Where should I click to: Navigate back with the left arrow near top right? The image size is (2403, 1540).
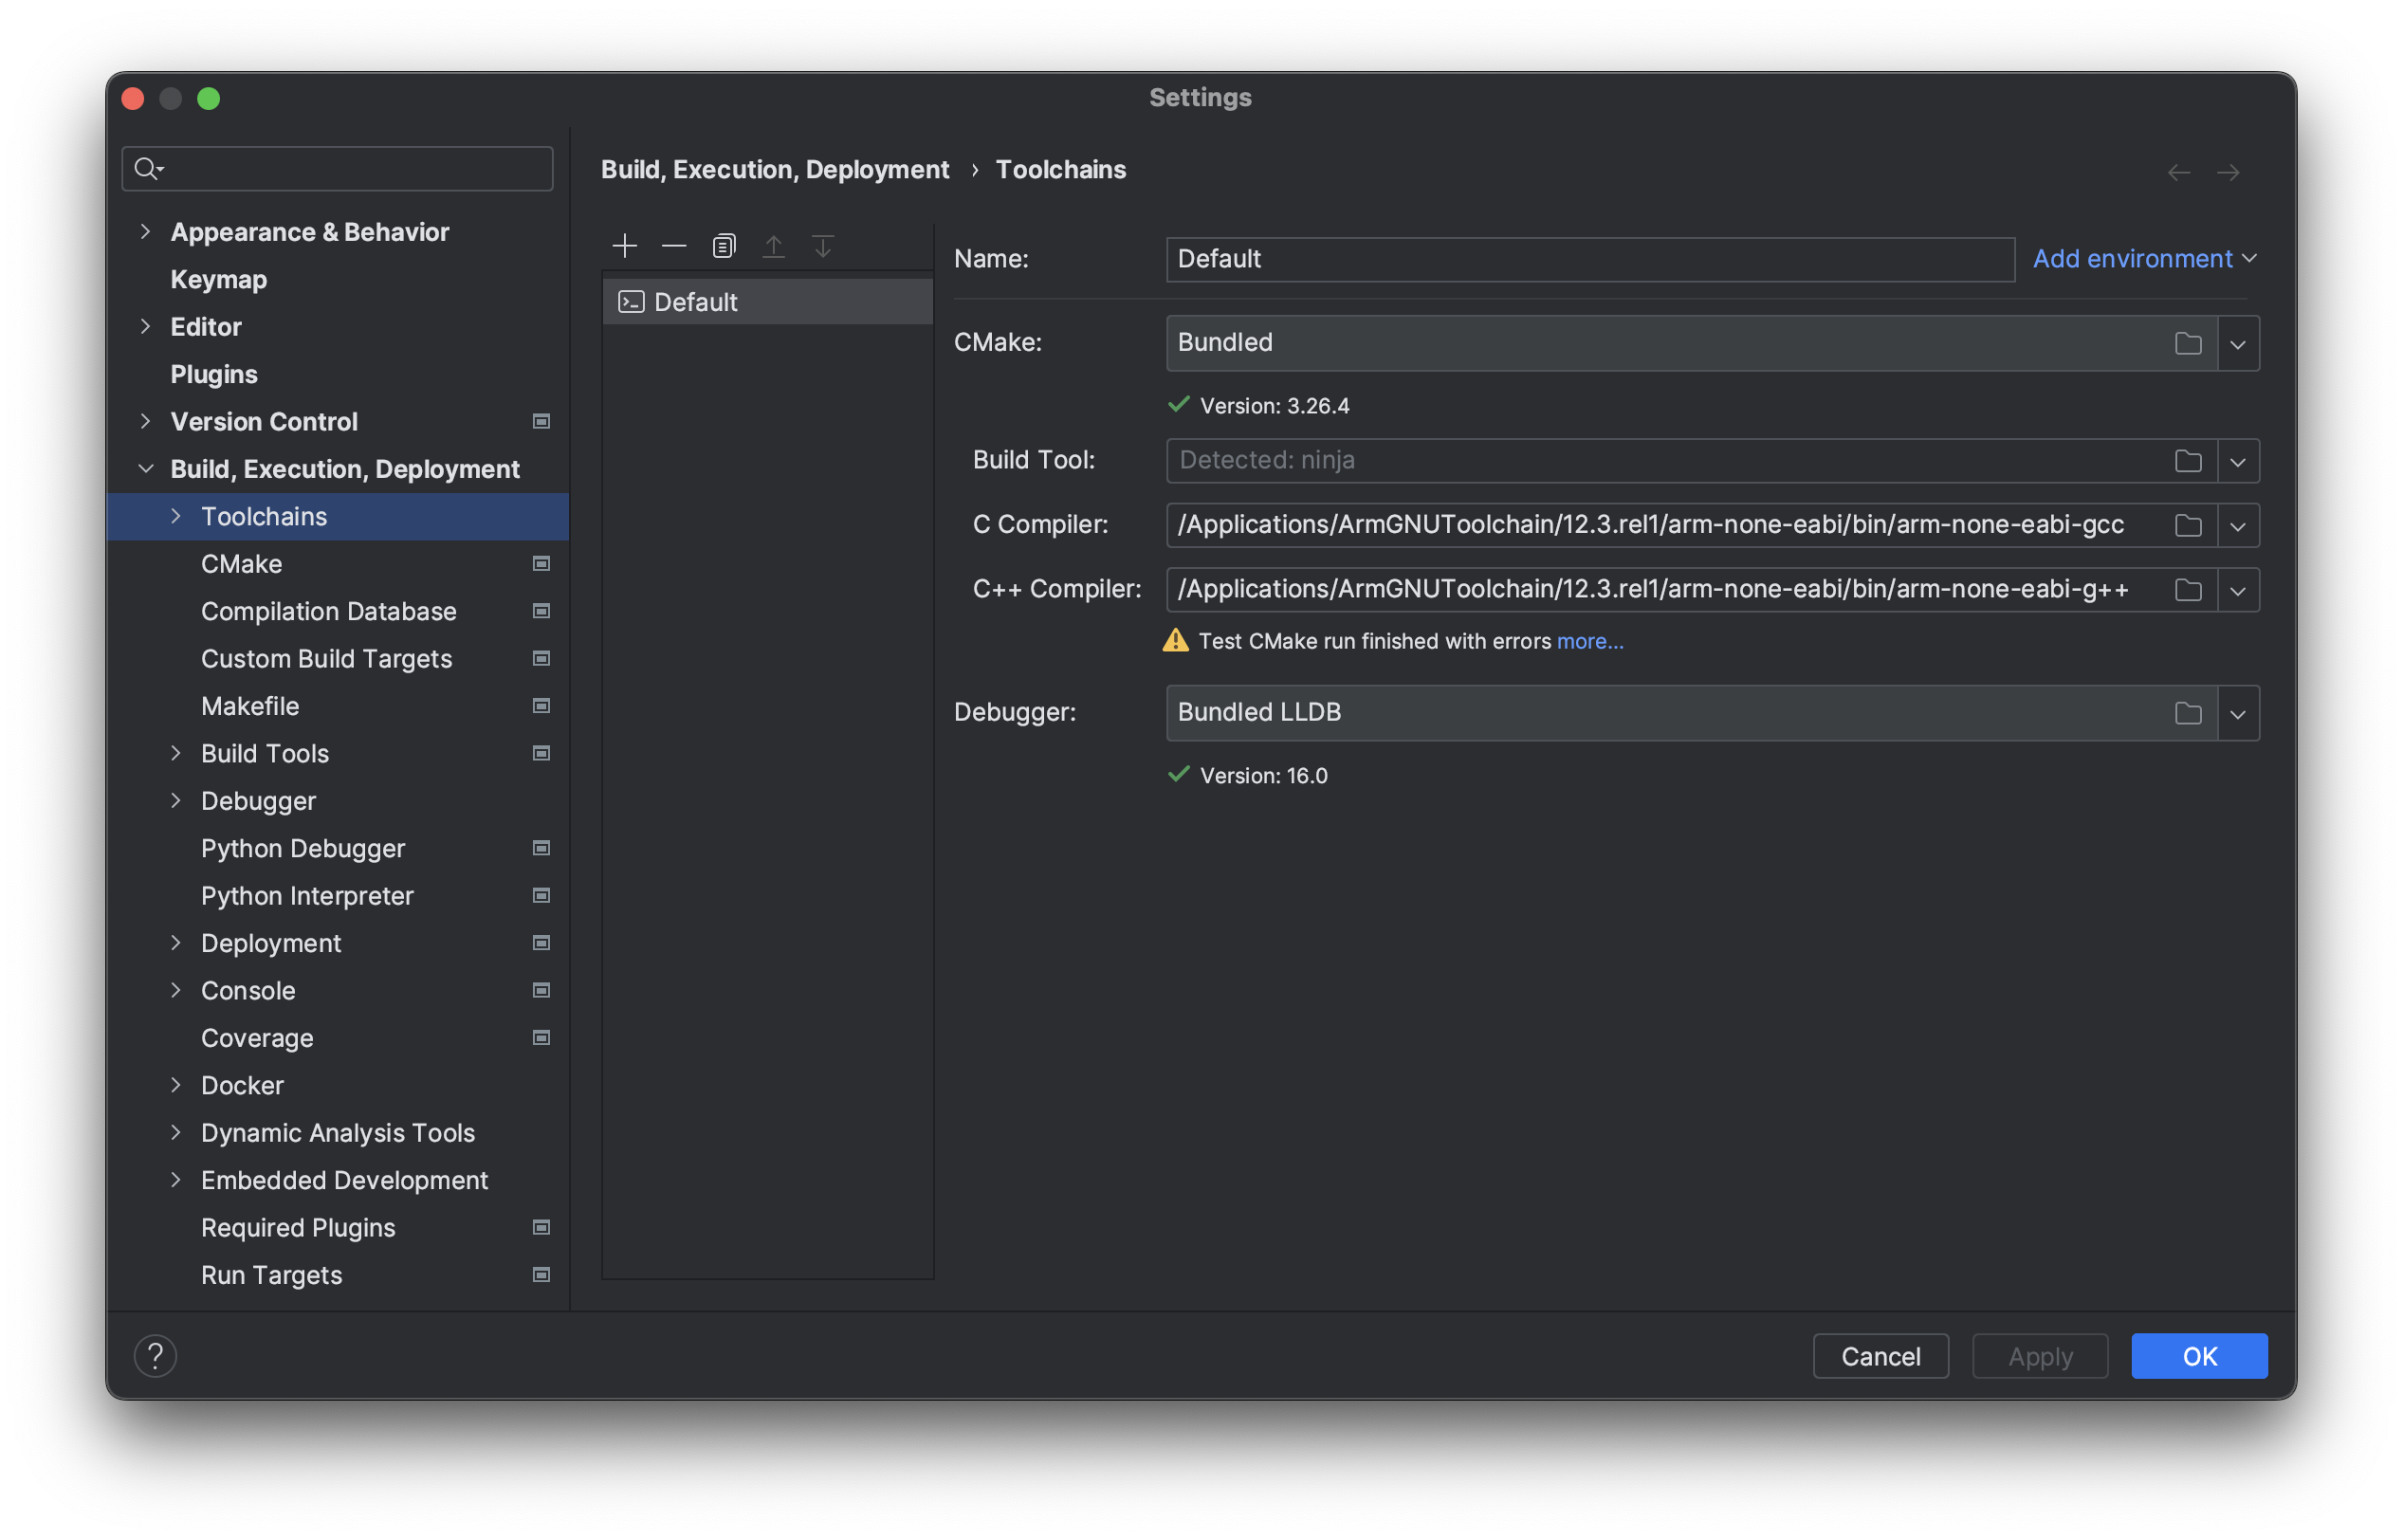(2178, 172)
